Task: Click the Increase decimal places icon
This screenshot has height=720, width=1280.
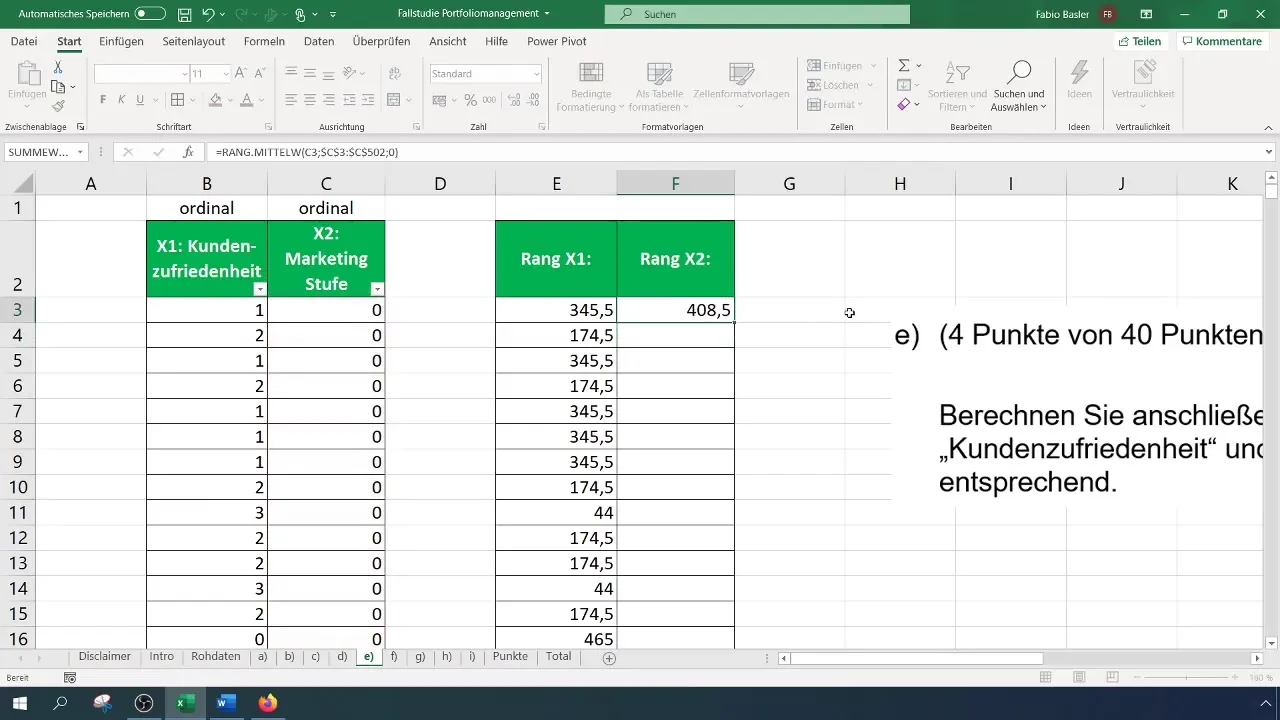Action: [514, 100]
